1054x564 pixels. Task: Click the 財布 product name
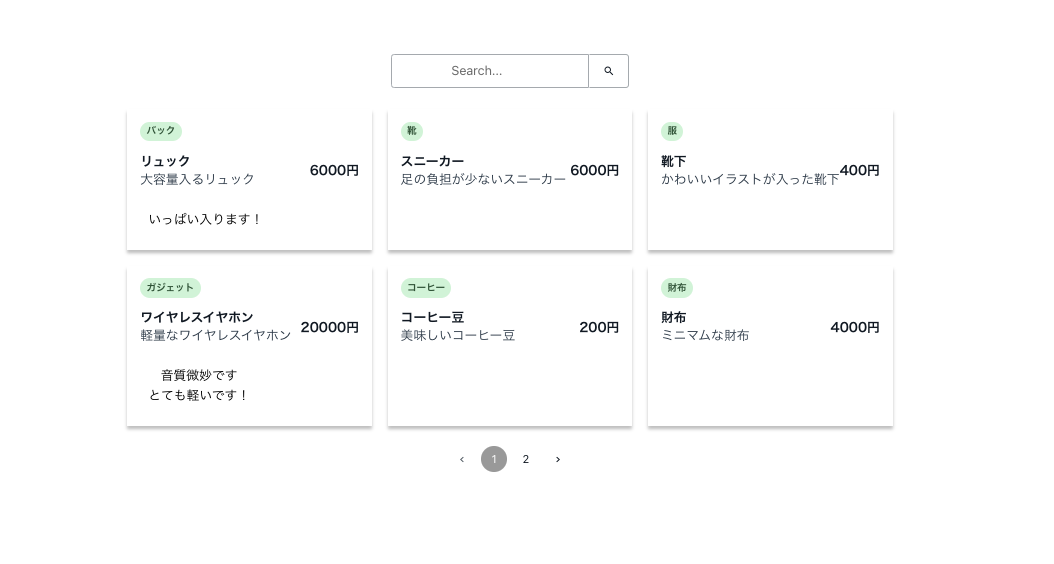[x=674, y=317]
